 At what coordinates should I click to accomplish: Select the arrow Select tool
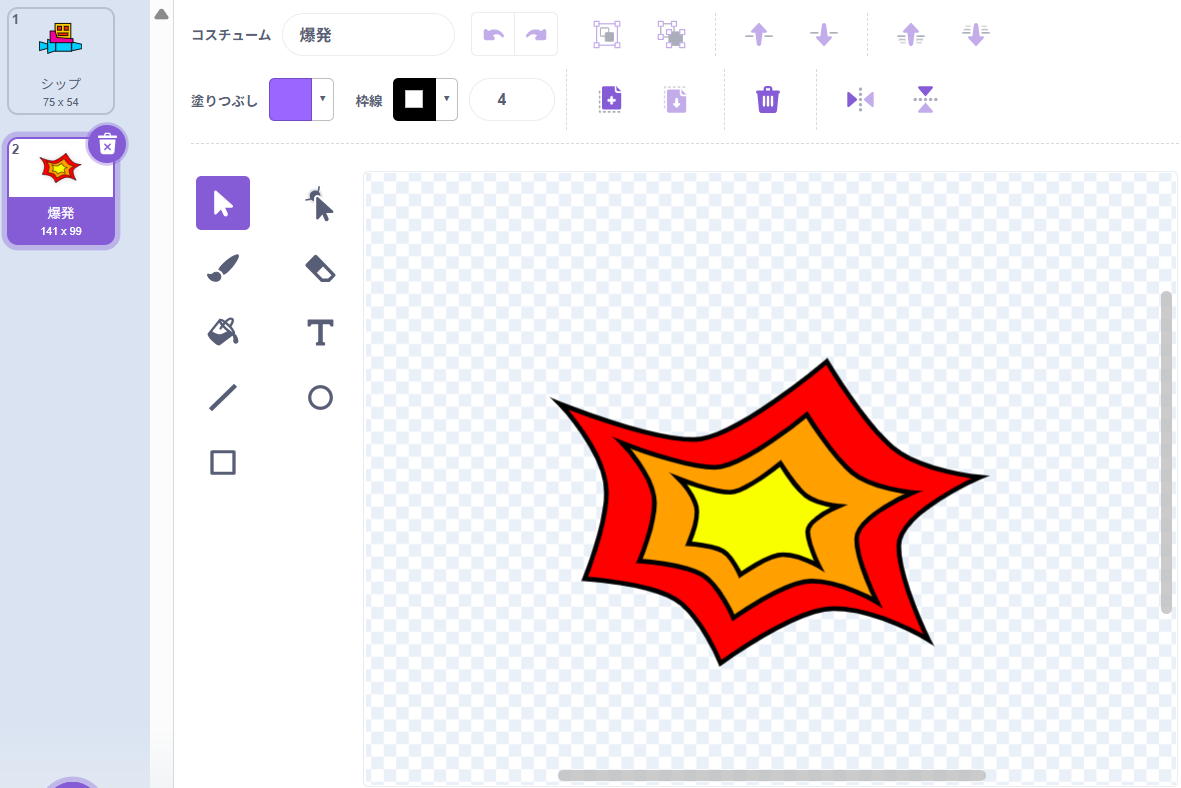pos(223,203)
